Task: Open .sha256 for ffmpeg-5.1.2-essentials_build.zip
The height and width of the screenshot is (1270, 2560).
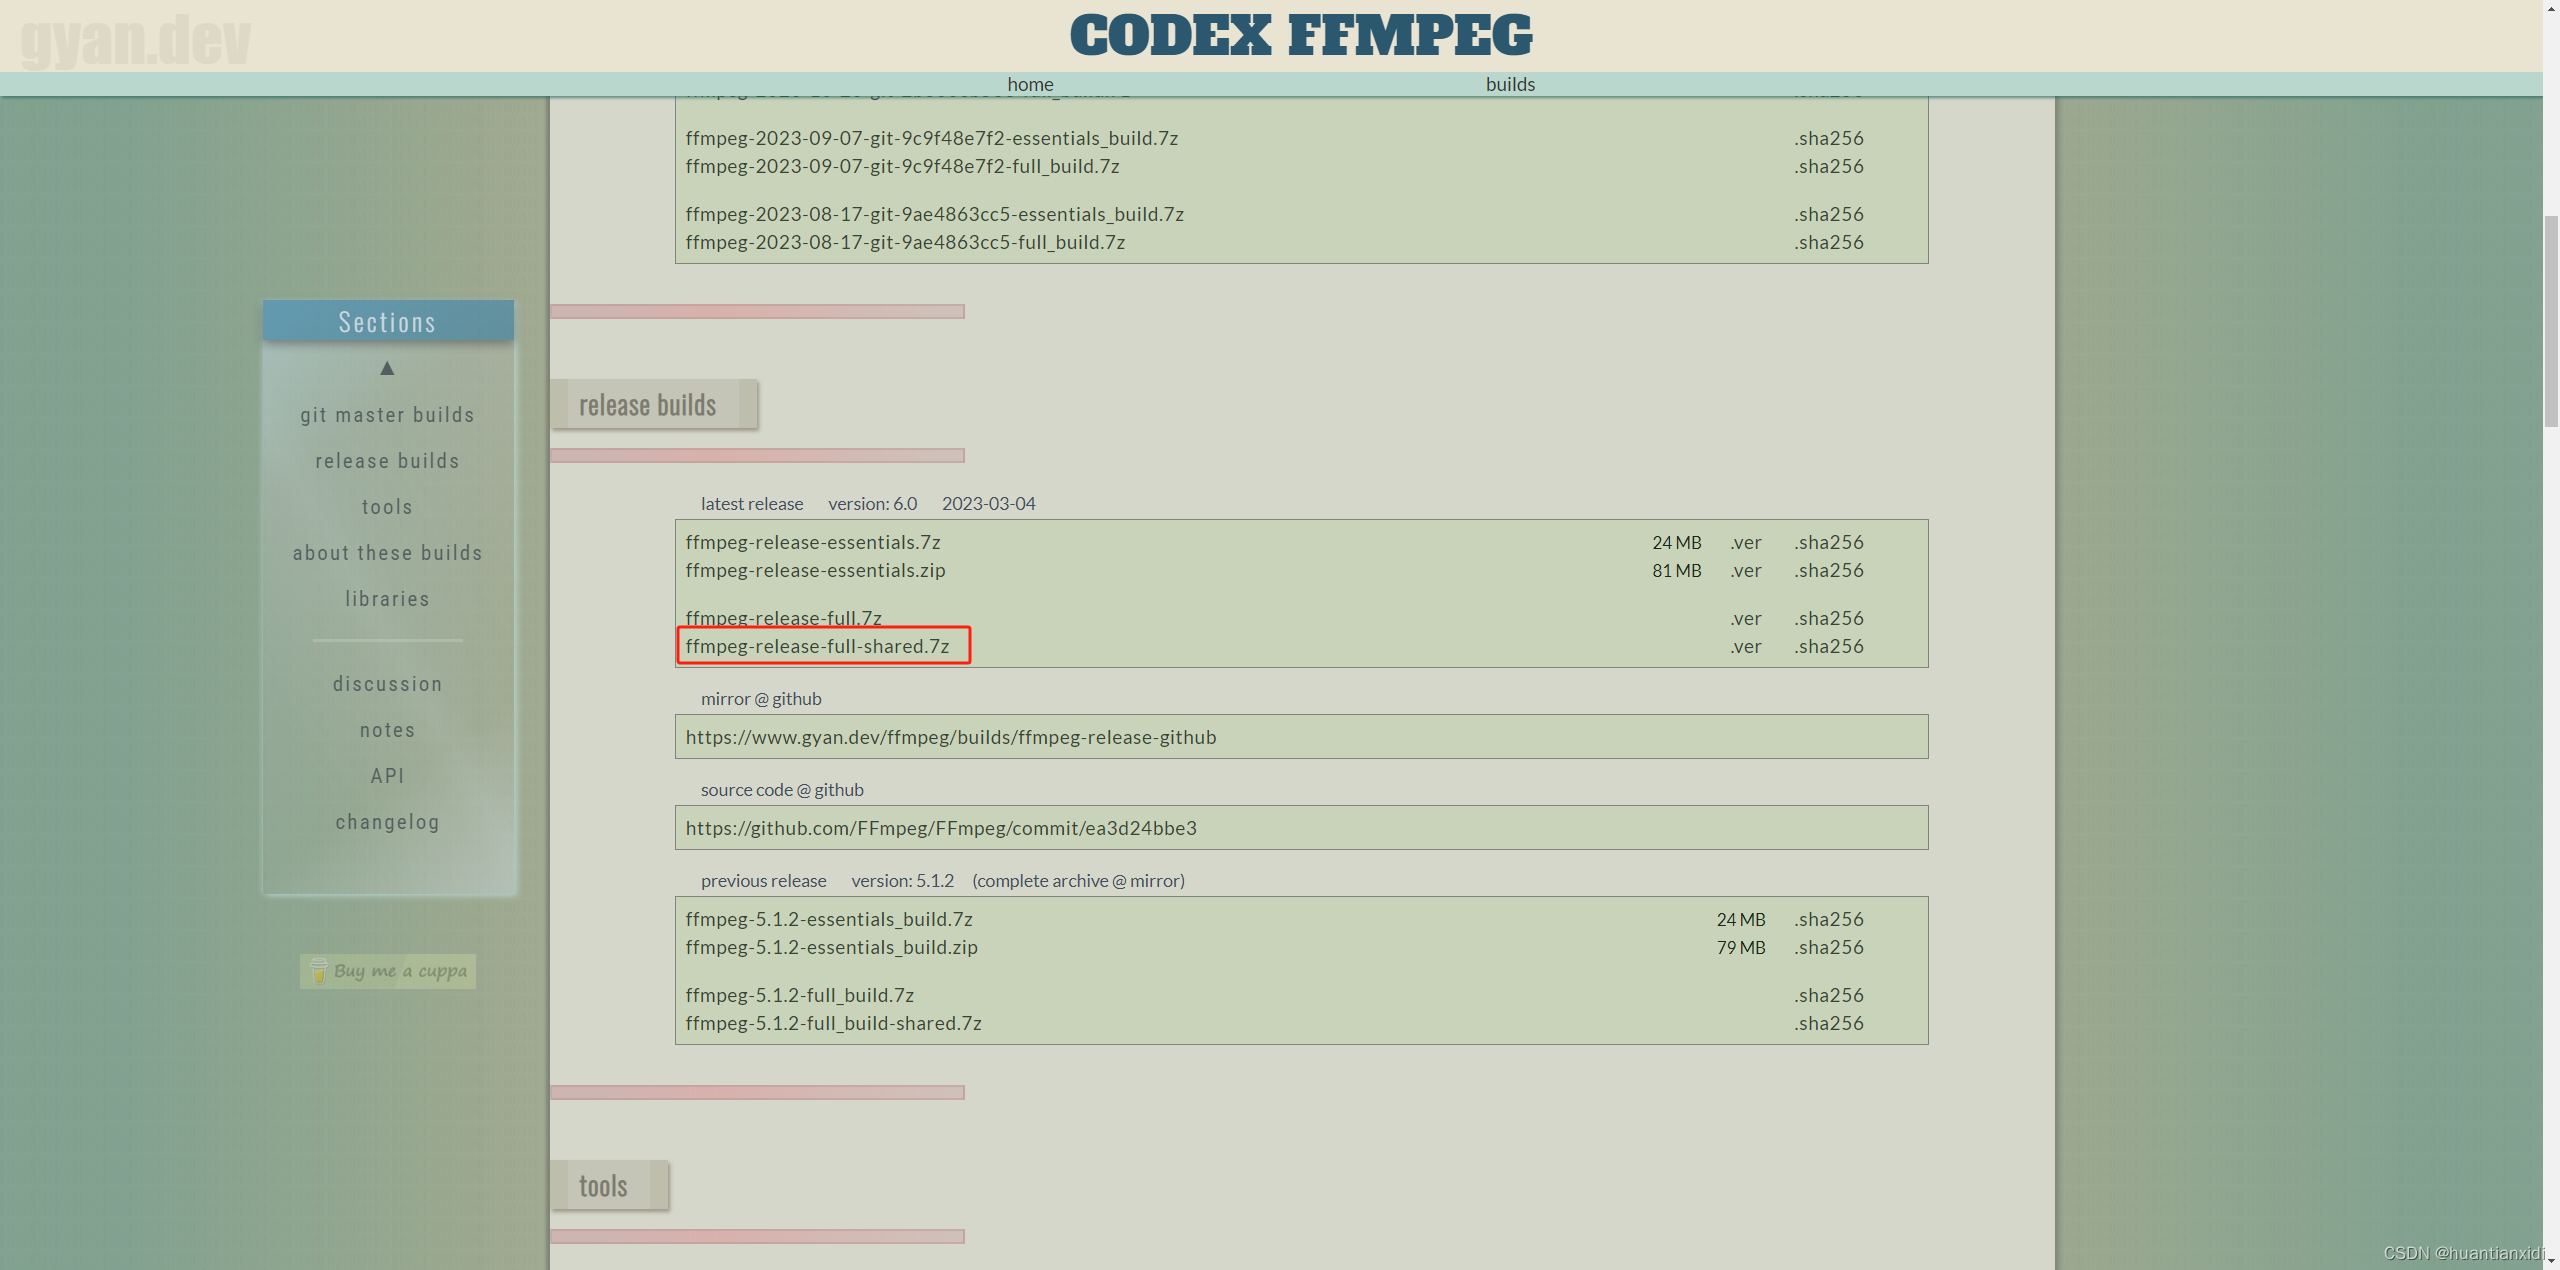Action: click(x=1829, y=947)
